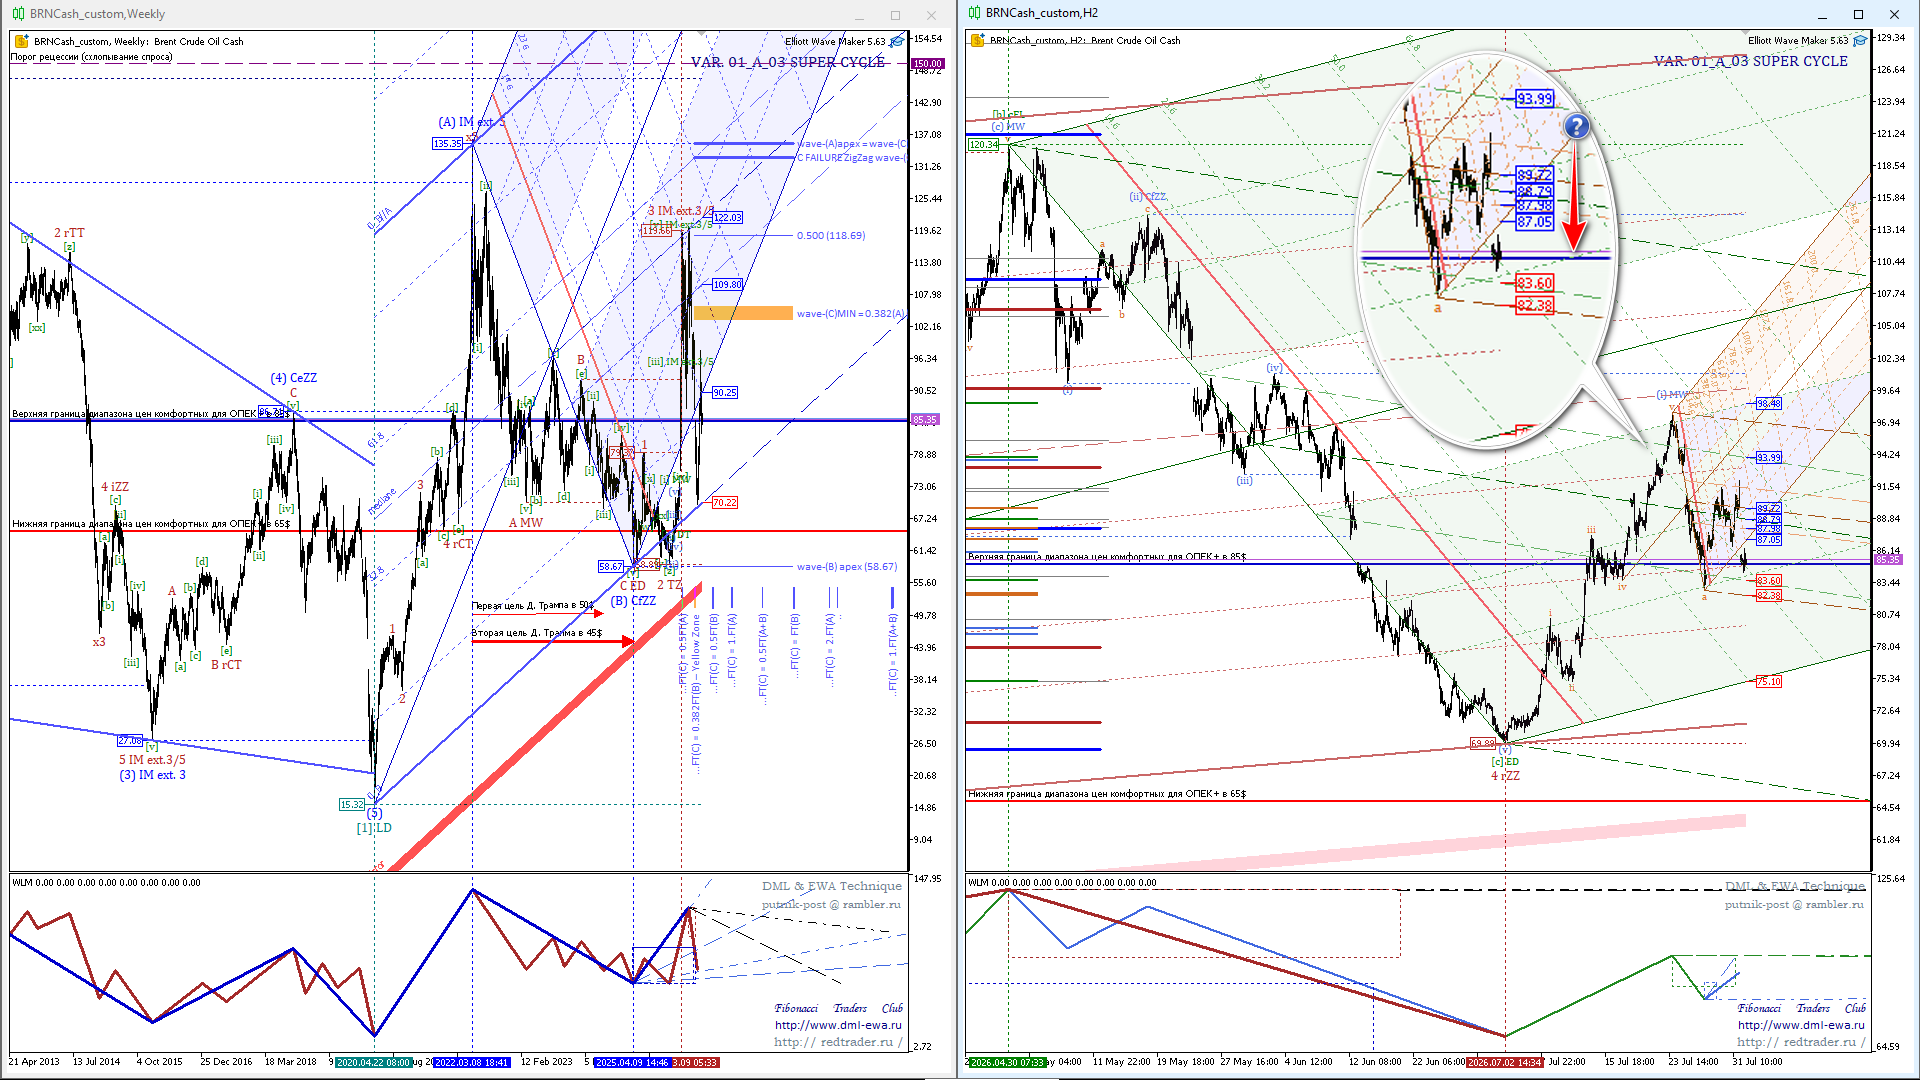Image resolution: width=1920 pixels, height=1080 pixels.
Task: Click putnik-post @ rambler.ru in Weekly chart
Action: [831, 904]
